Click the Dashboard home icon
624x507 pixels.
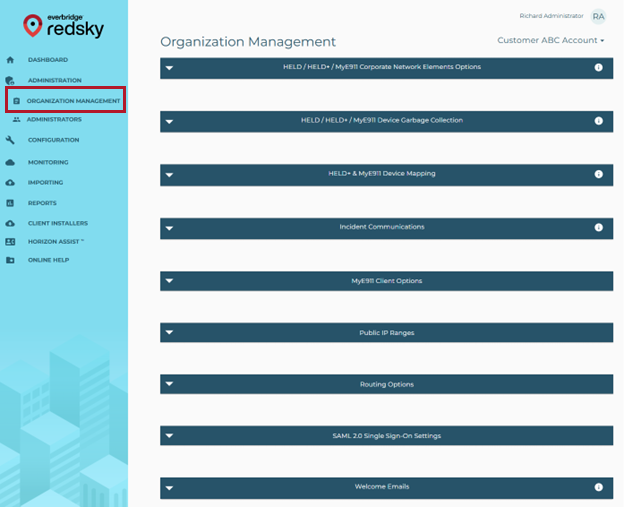pyautogui.click(x=10, y=60)
